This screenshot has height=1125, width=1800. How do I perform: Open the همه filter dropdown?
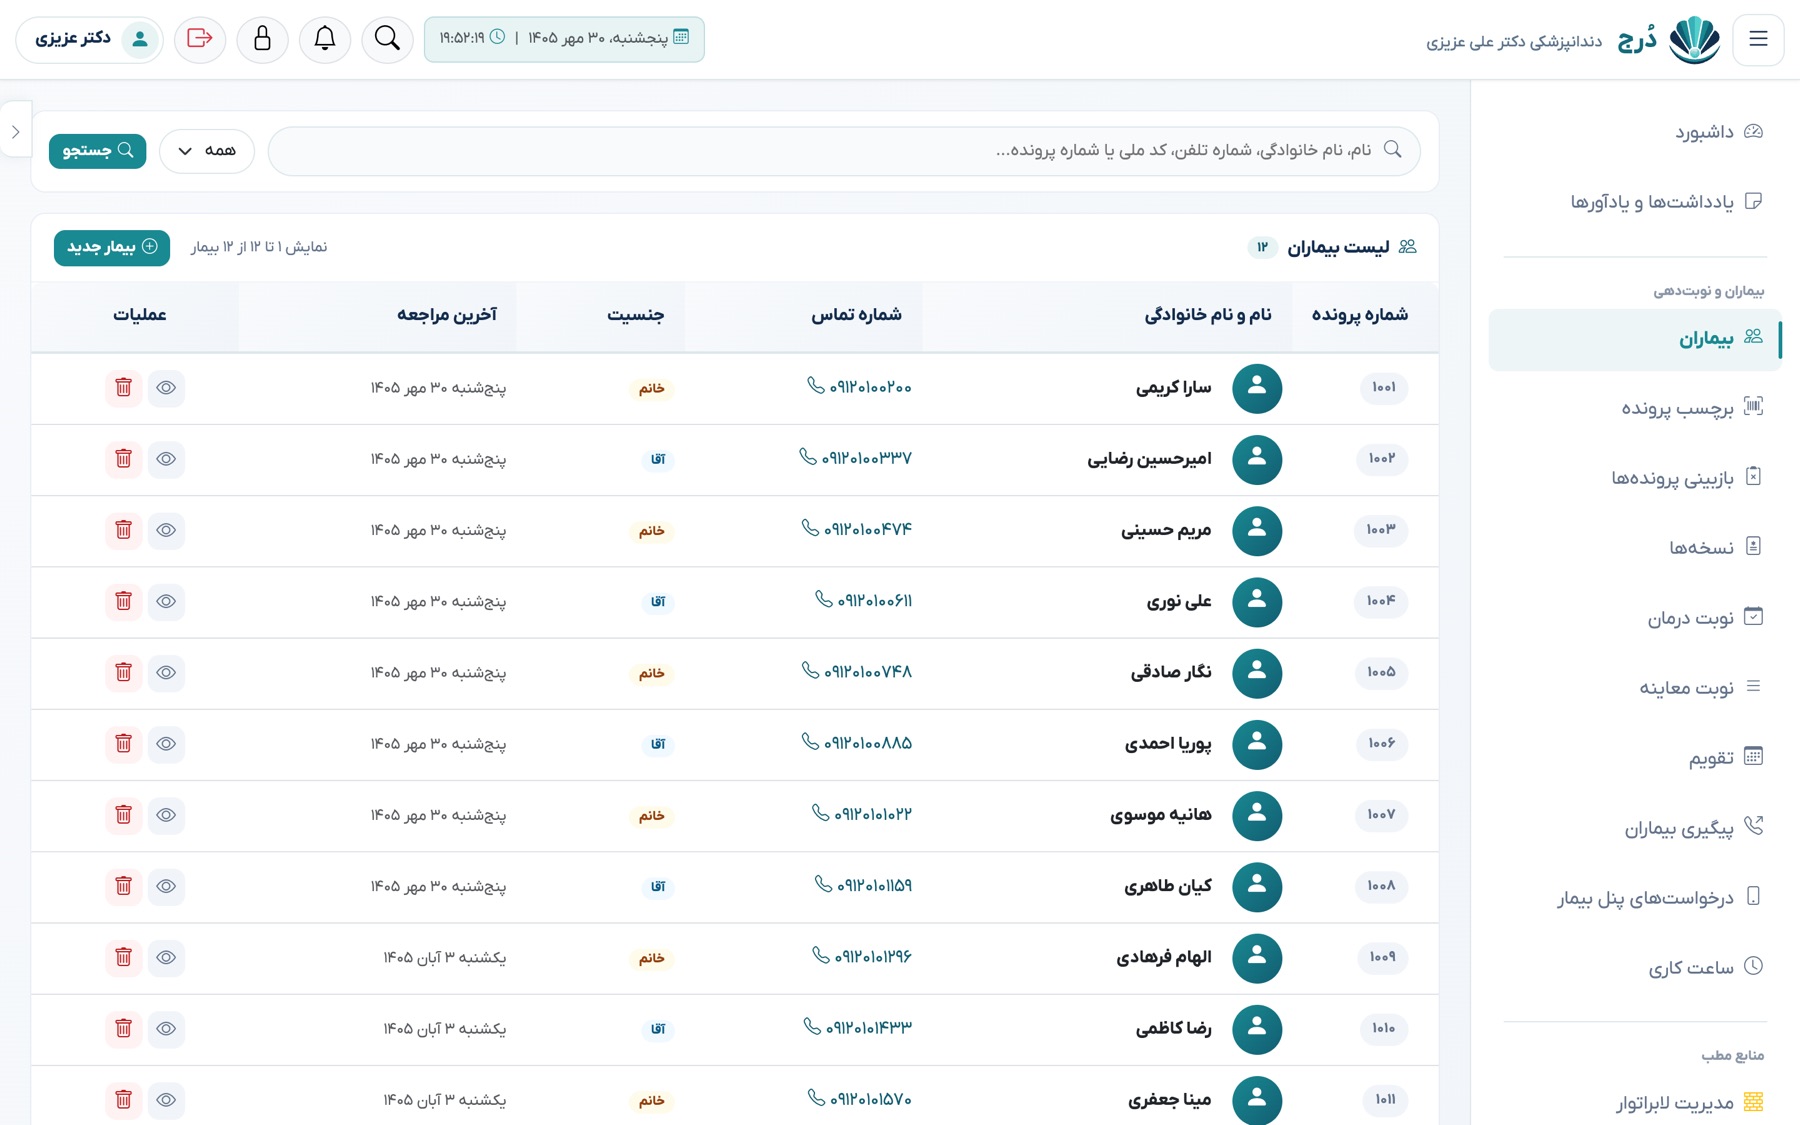pyautogui.click(x=207, y=151)
